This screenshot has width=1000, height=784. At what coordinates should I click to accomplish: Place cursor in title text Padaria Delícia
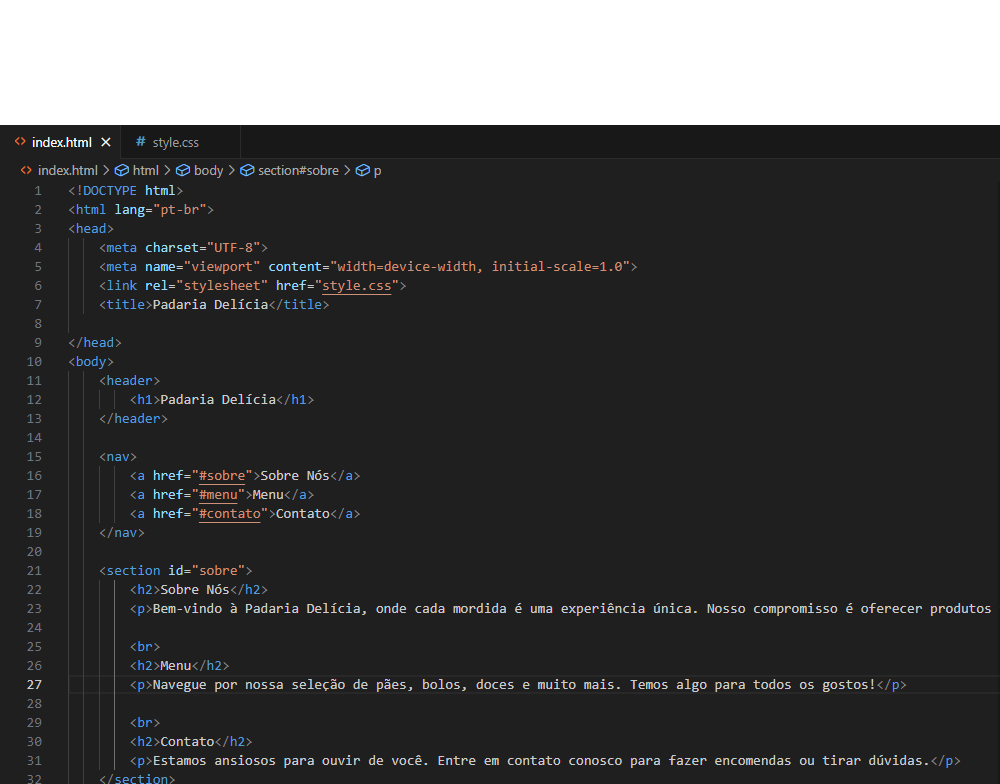(x=210, y=305)
